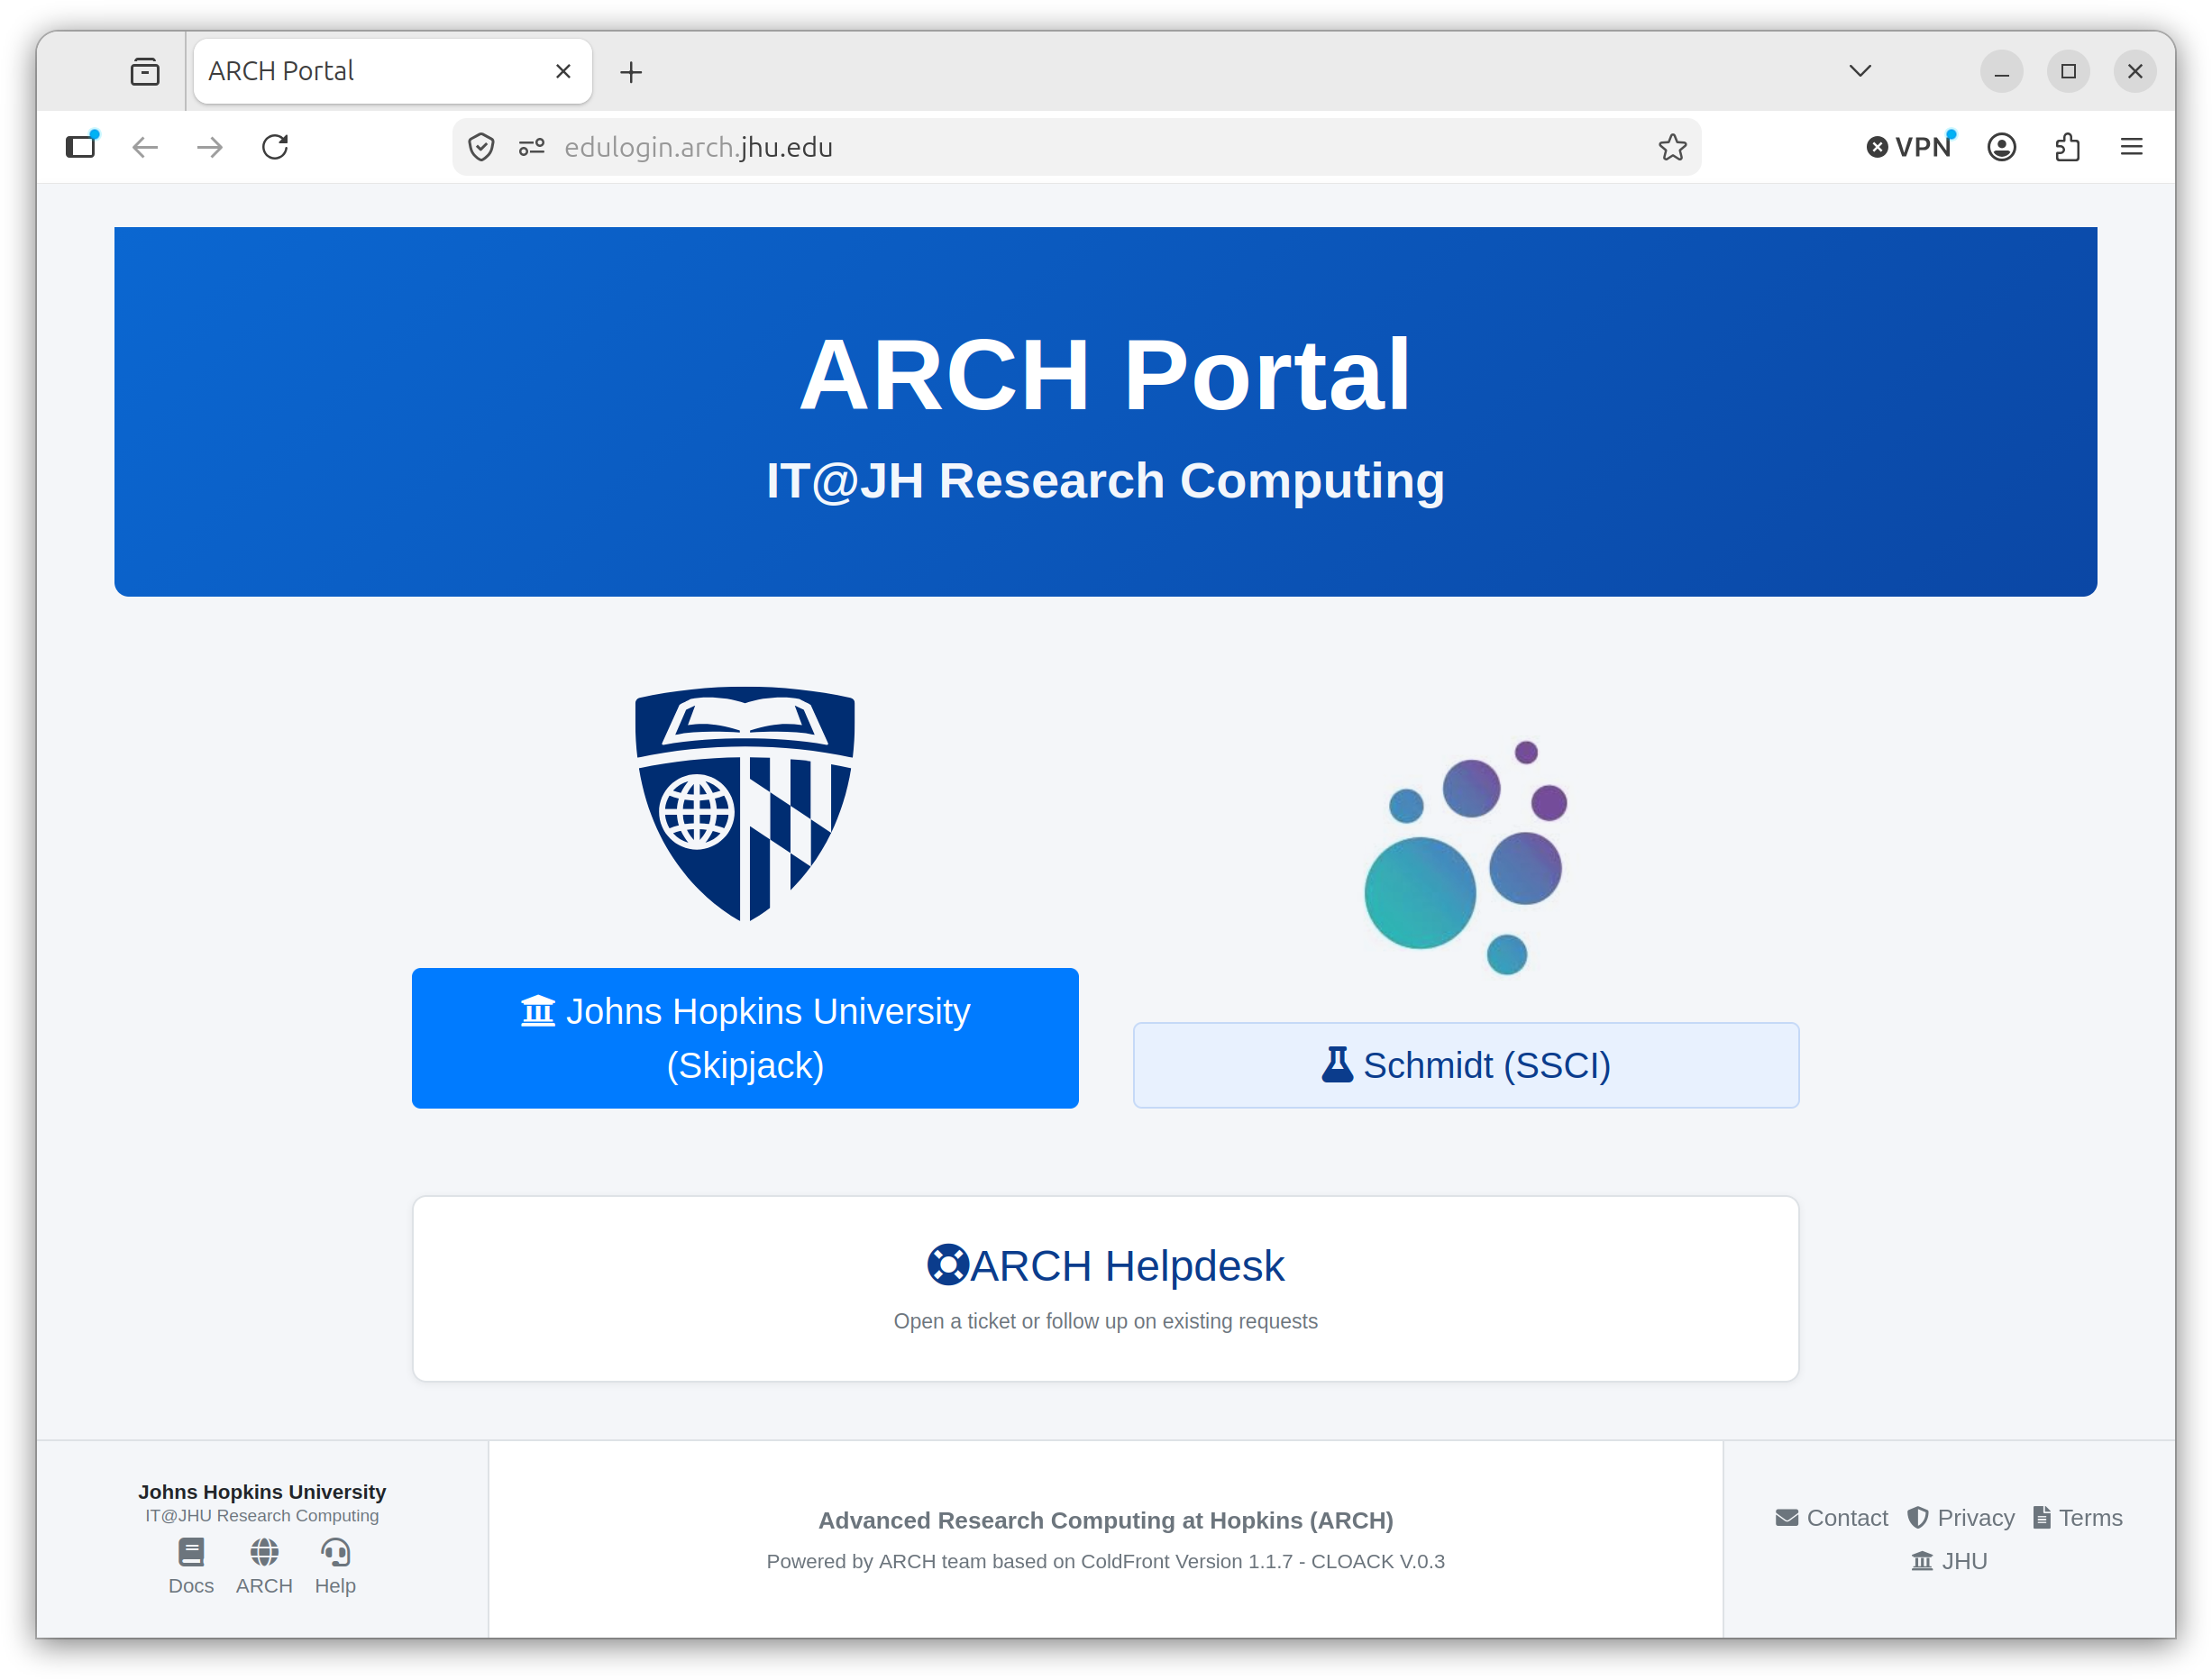Go back to the previous page
The height and width of the screenshot is (1680, 2212).
(x=146, y=147)
